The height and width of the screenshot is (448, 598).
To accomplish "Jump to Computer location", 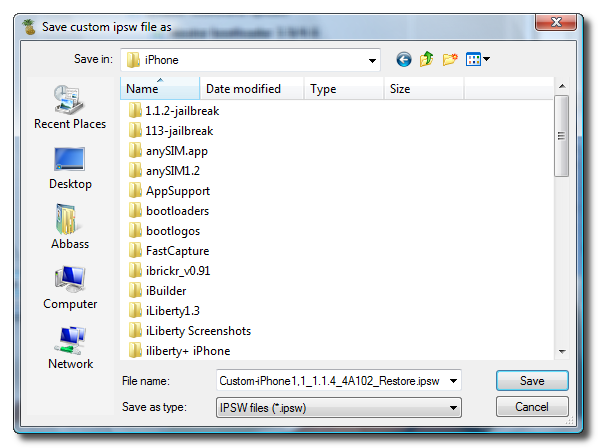I will [70, 288].
